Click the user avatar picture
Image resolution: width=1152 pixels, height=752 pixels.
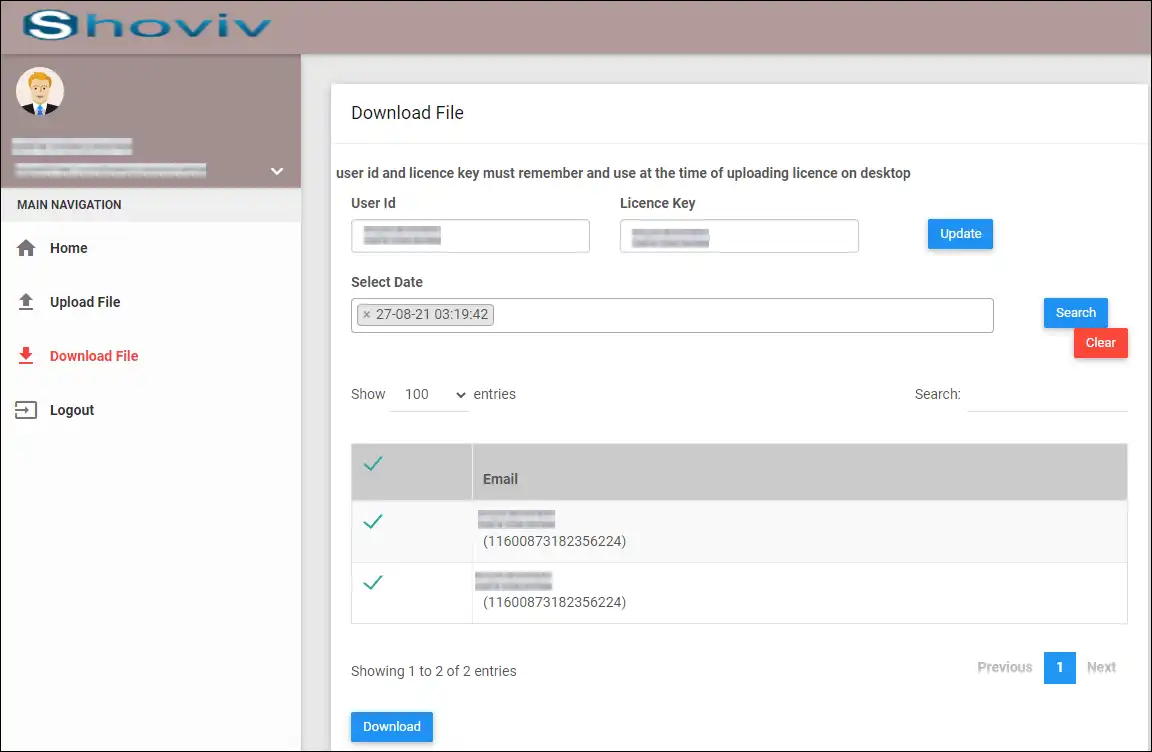coord(40,92)
